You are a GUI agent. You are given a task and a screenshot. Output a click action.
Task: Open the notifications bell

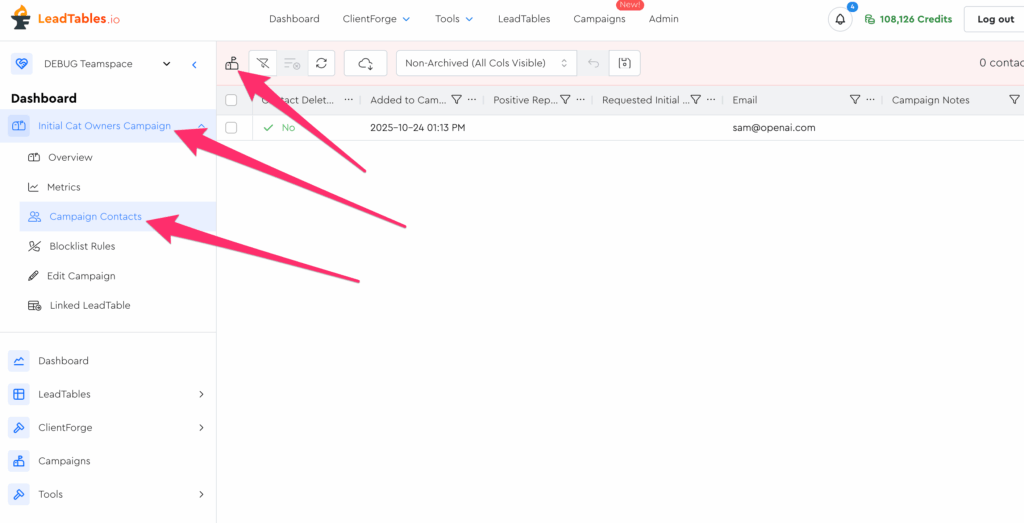(x=841, y=19)
